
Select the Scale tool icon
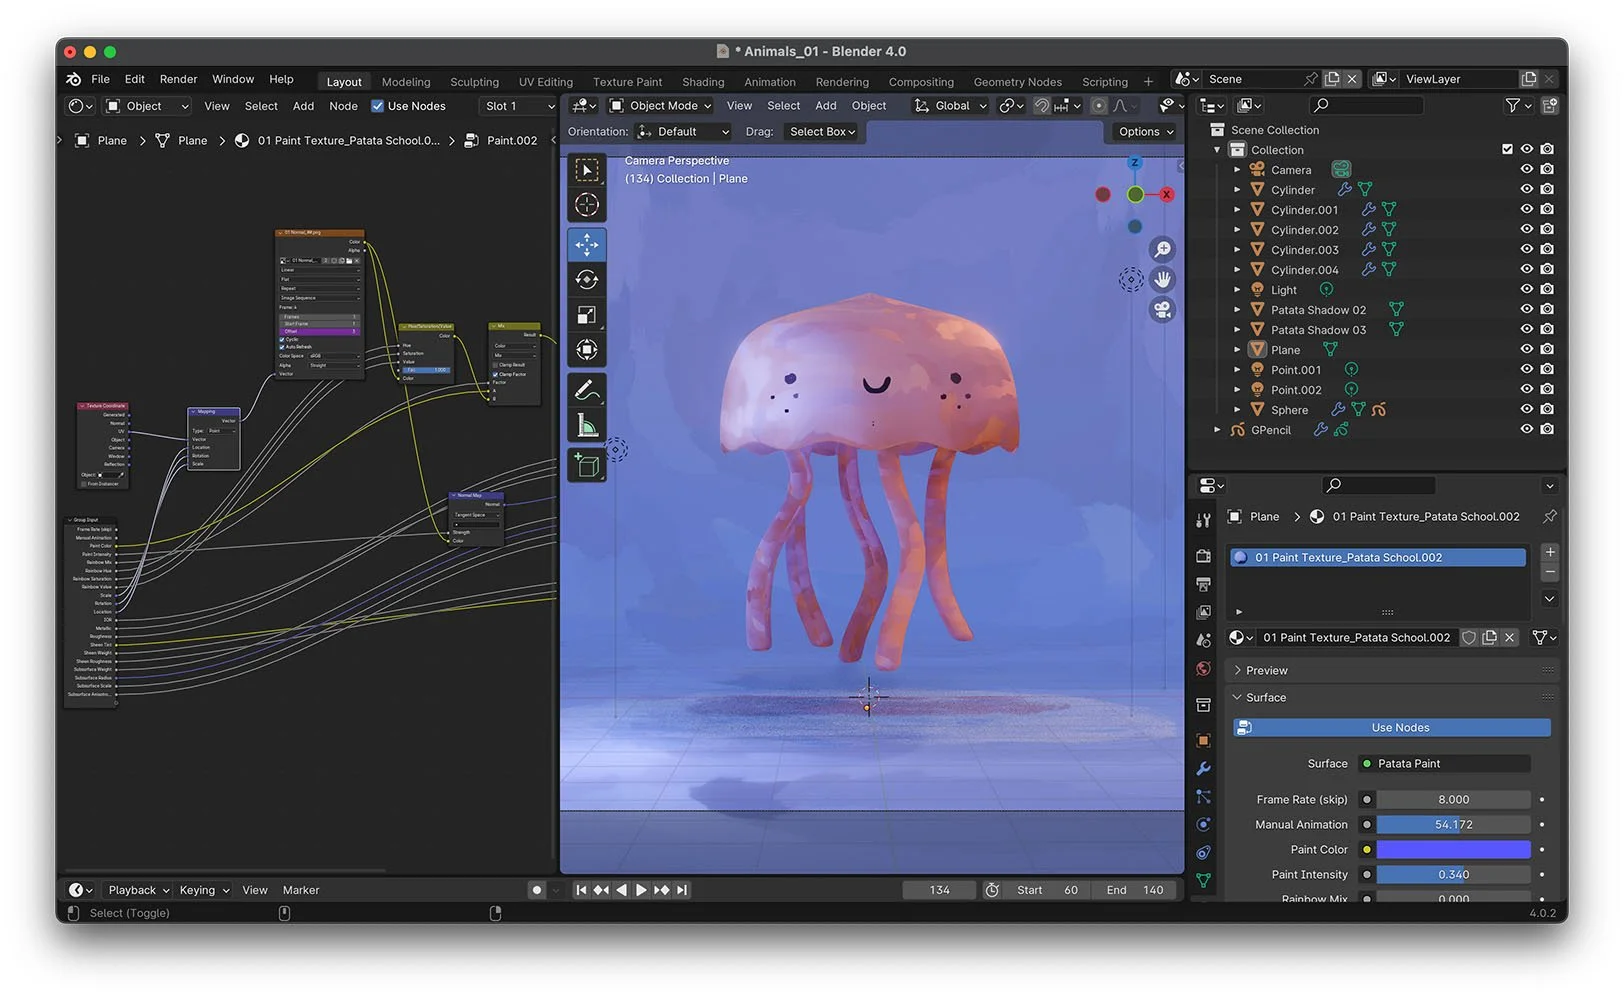(587, 315)
